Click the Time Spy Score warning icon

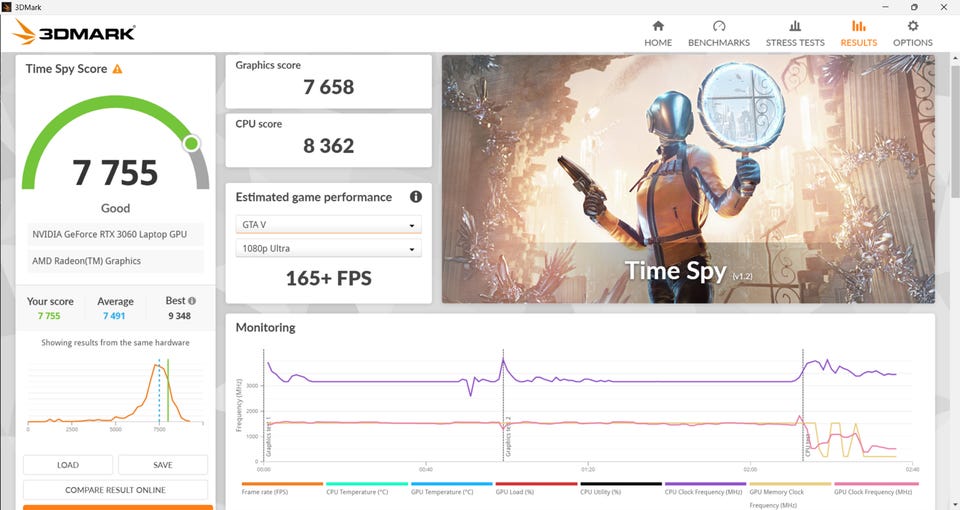point(118,69)
